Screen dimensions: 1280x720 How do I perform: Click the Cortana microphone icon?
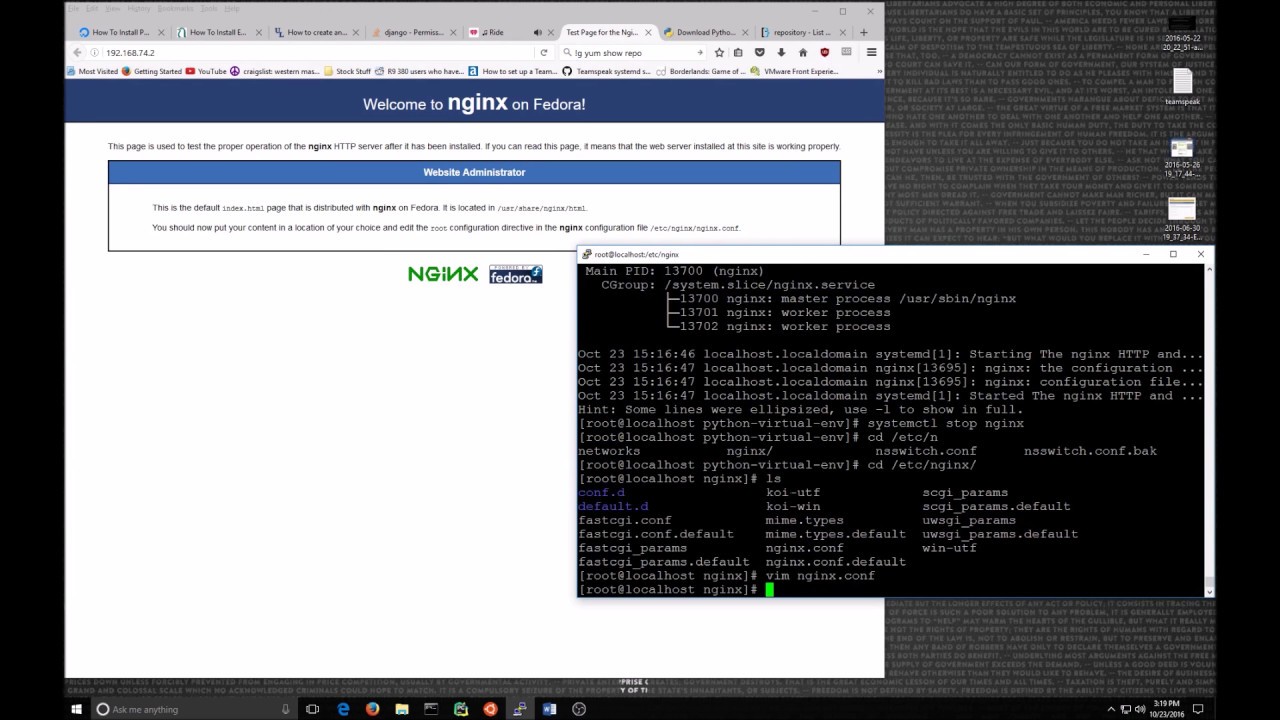285,709
